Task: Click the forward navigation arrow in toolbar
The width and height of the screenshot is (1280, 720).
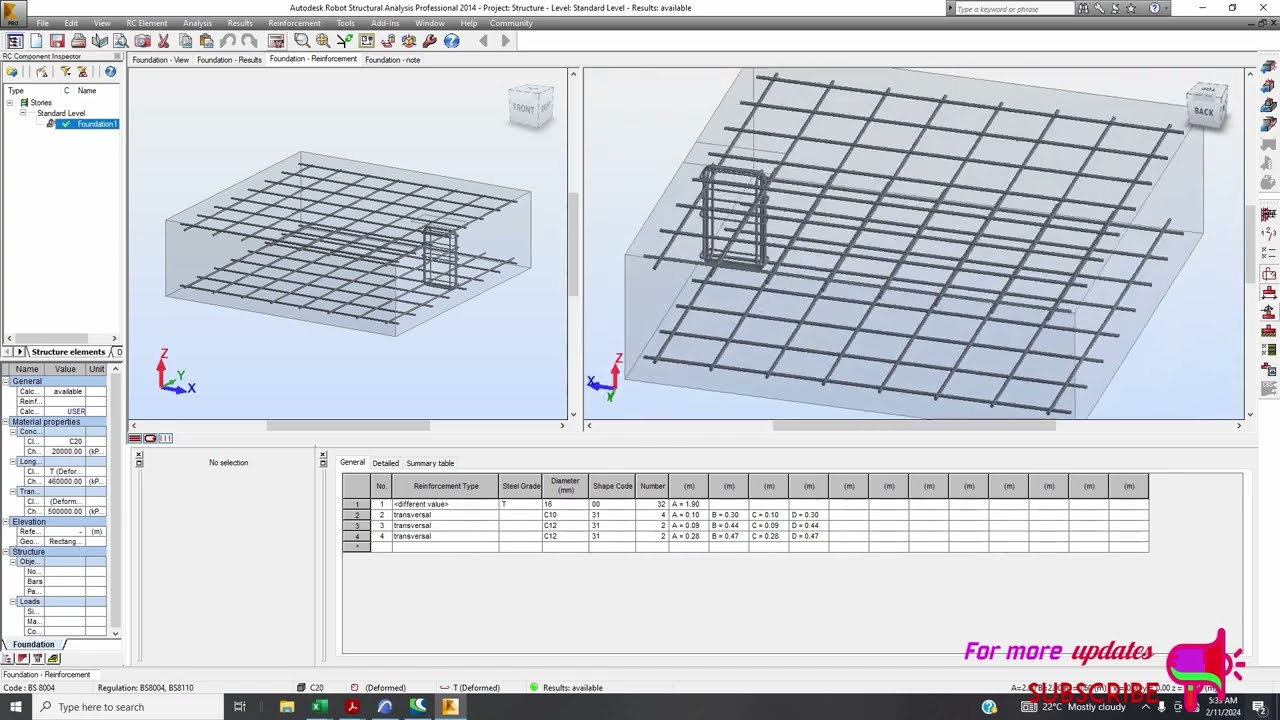Action: coord(505,41)
